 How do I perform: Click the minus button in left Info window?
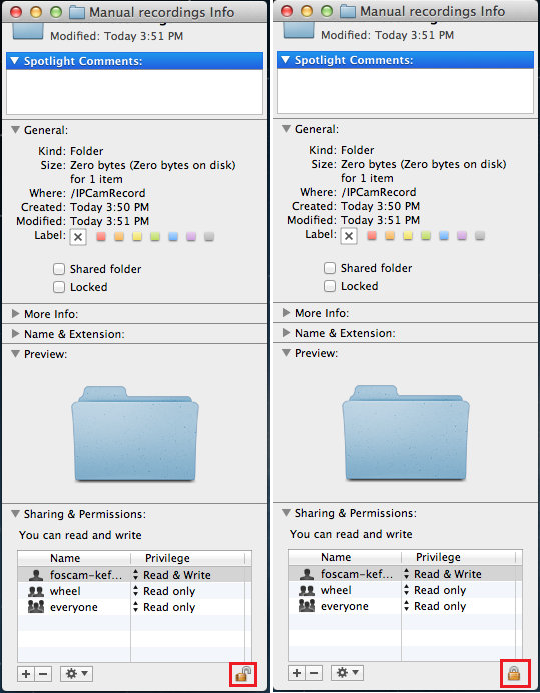pyautogui.click(x=43, y=674)
